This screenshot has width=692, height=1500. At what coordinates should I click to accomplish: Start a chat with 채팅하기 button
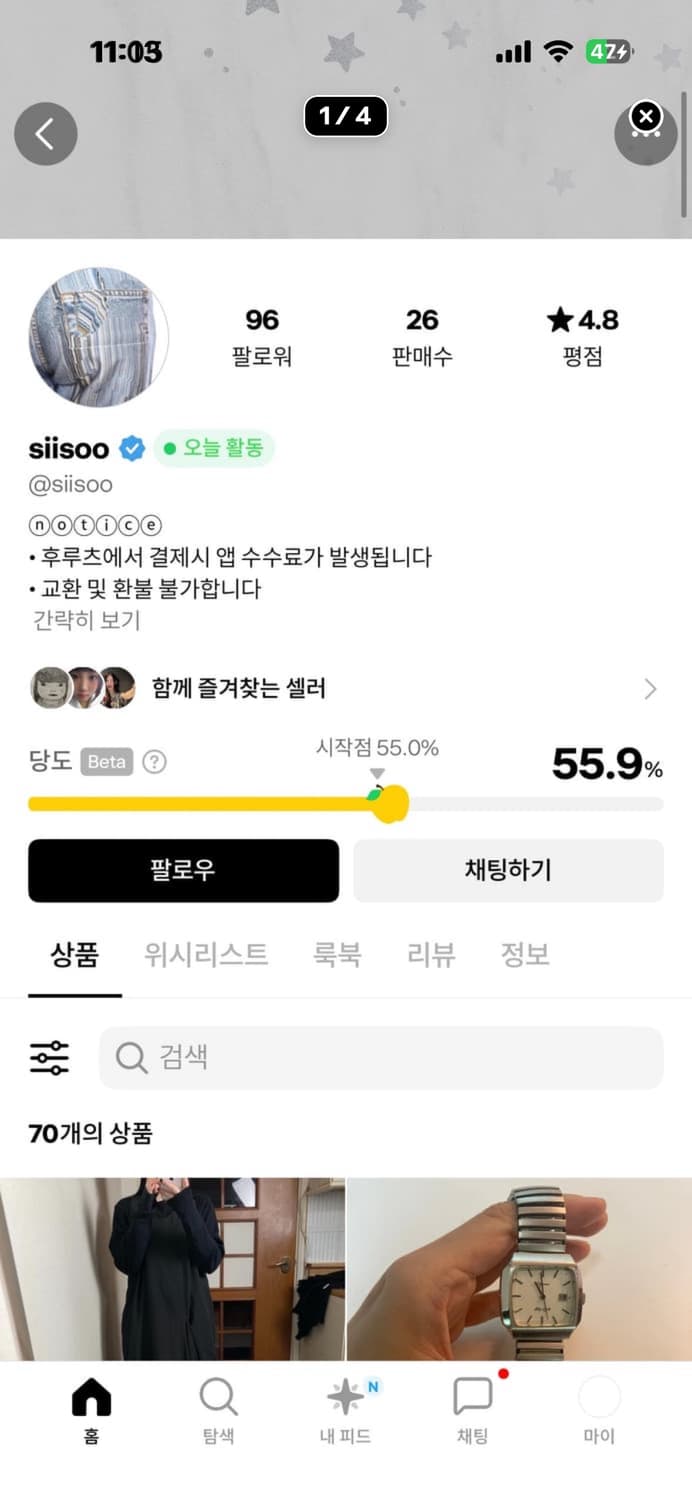click(x=508, y=871)
